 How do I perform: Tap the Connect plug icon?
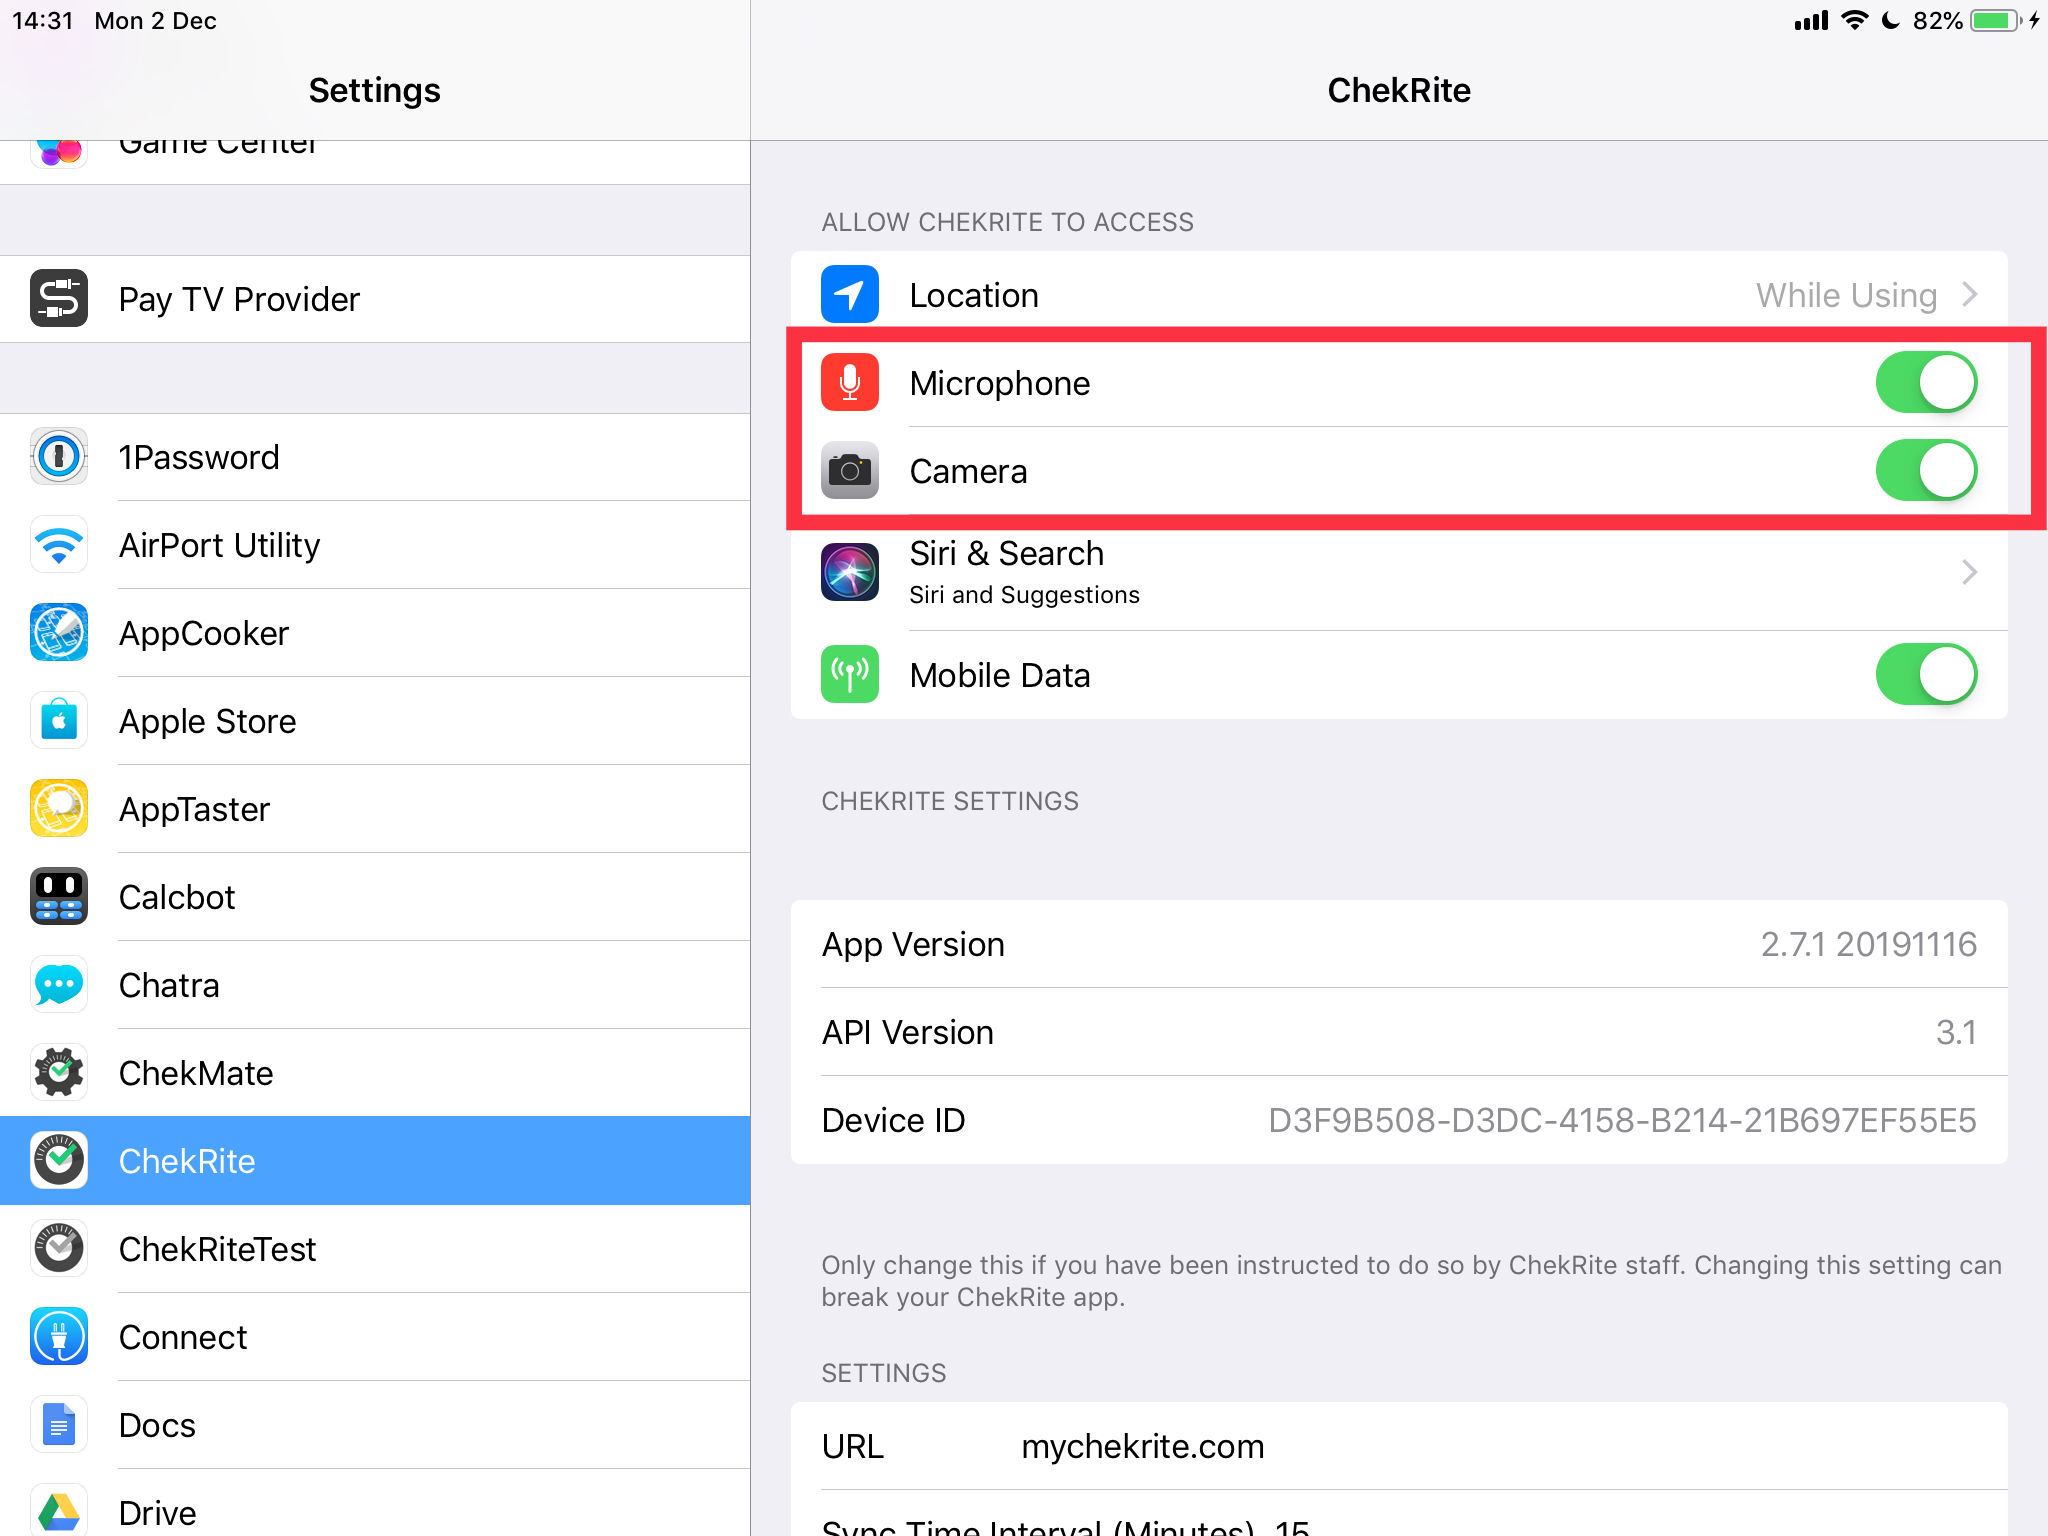coord(59,1336)
